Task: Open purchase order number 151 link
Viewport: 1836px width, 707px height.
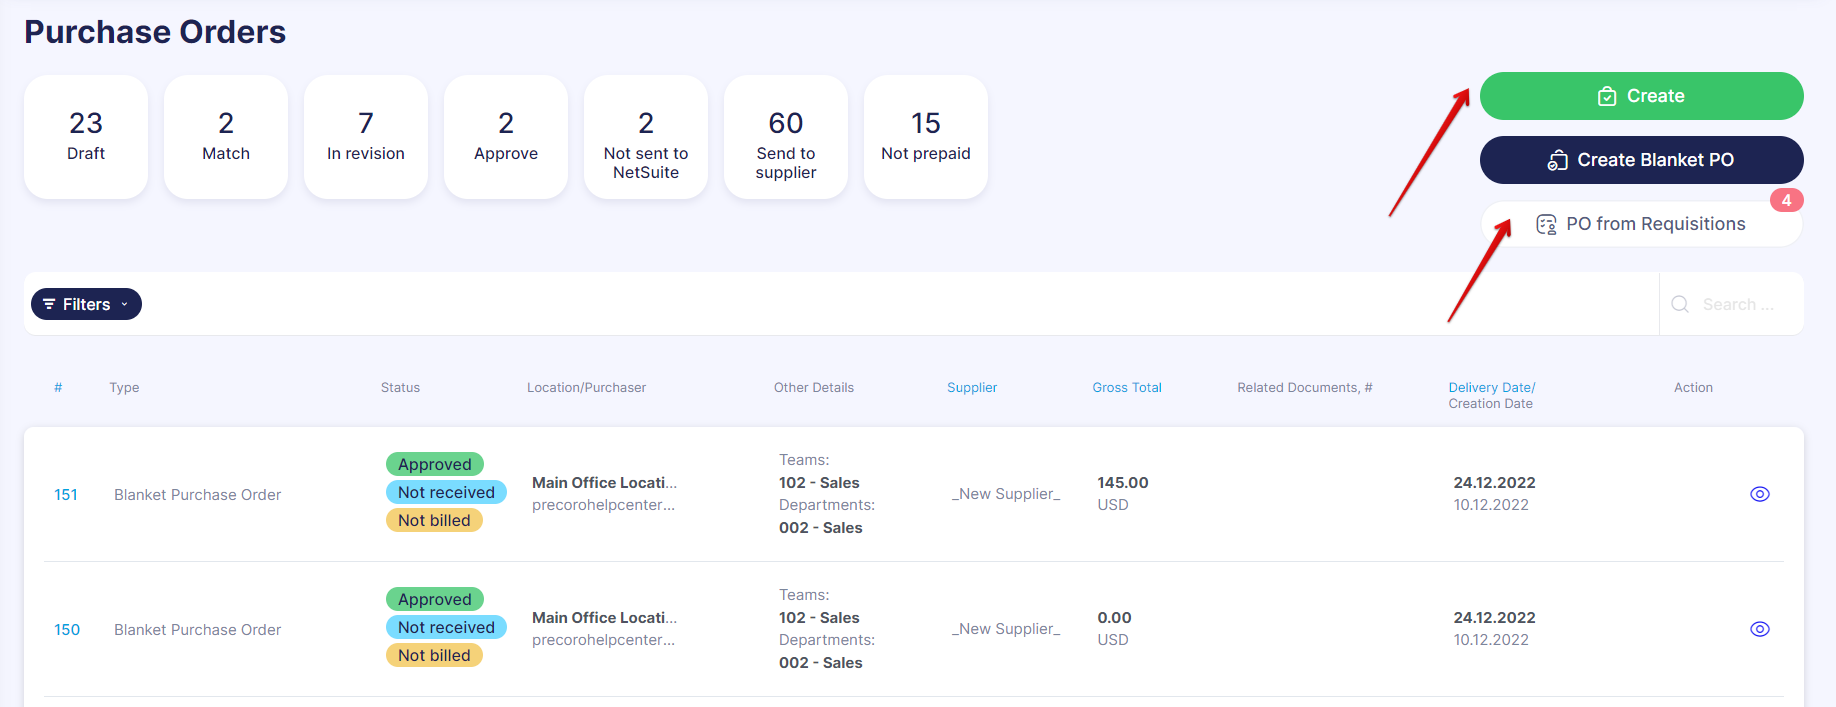Action: (66, 495)
